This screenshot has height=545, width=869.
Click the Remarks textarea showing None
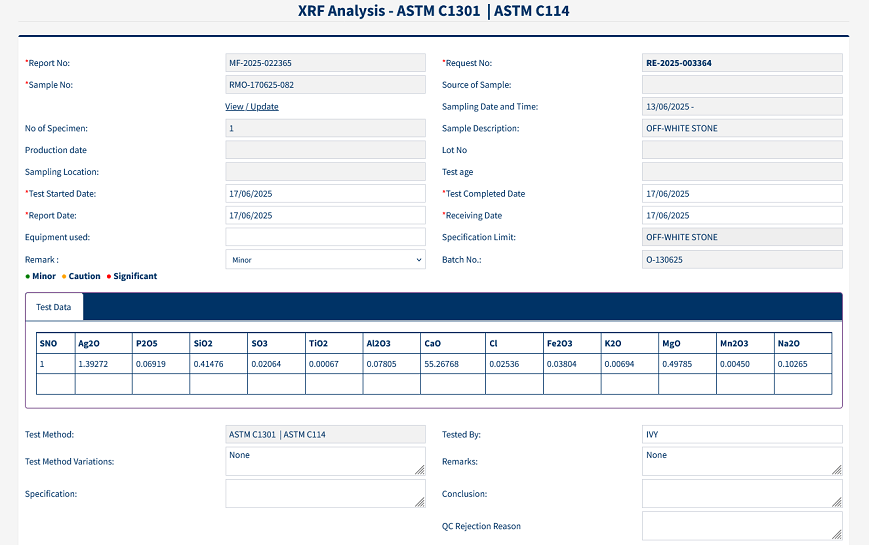click(742, 461)
